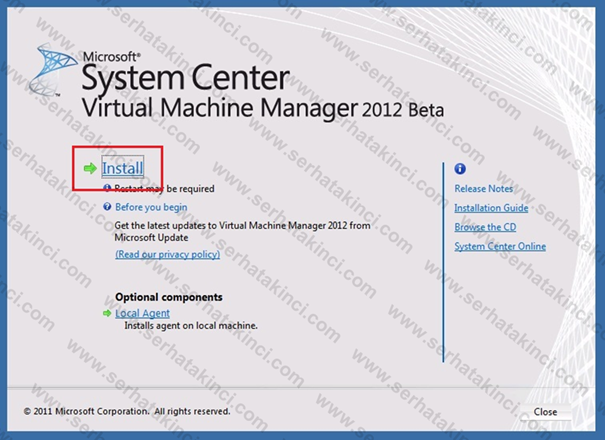The width and height of the screenshot is (605, 440).
Task: Click the blue information icon above Release Notes
Action: [x=460, y=169]
